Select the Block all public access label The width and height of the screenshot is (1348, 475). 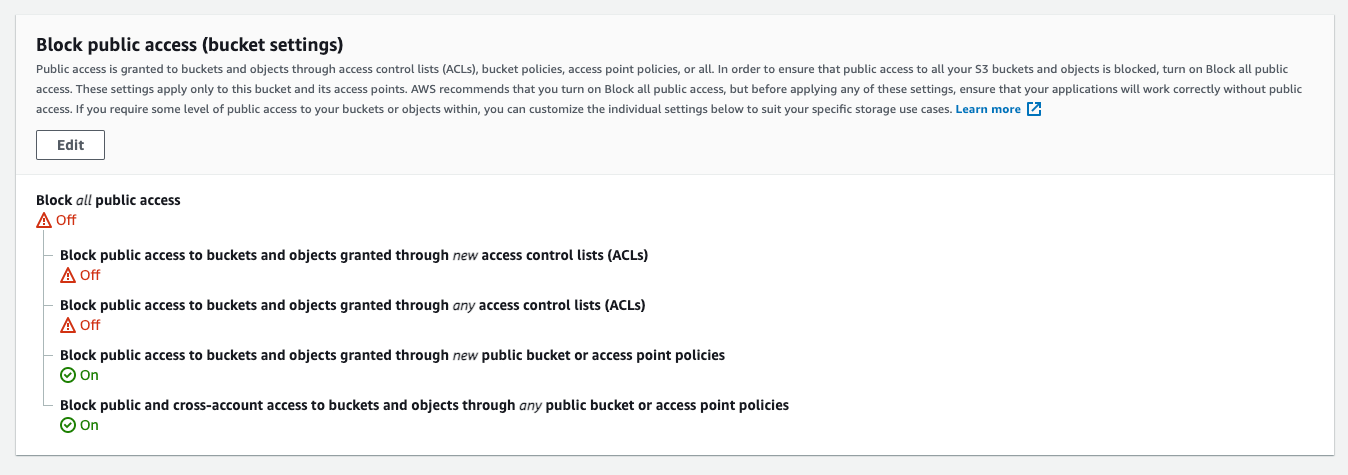108,200
